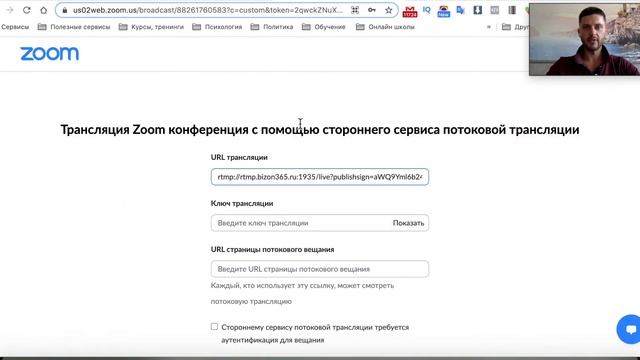Click the 'URL трансляции' label
This screenshot has height=360, width=640.
pos(239,157)
